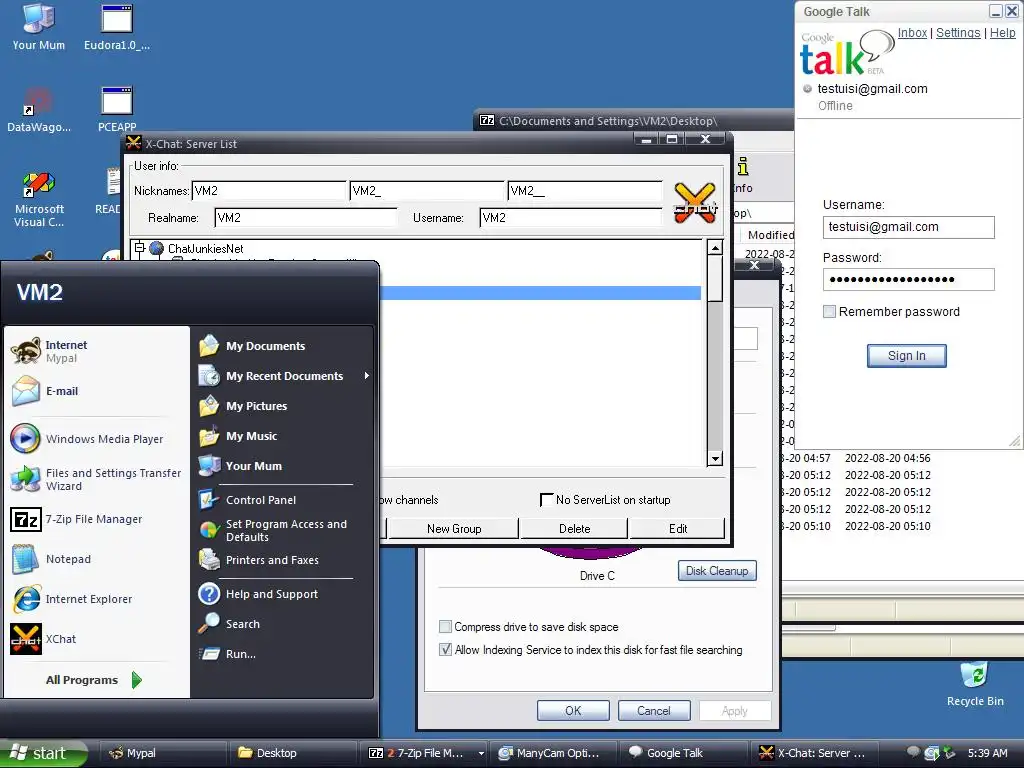Switch to X-Chat: Server taskbar button

pos(814,753)
